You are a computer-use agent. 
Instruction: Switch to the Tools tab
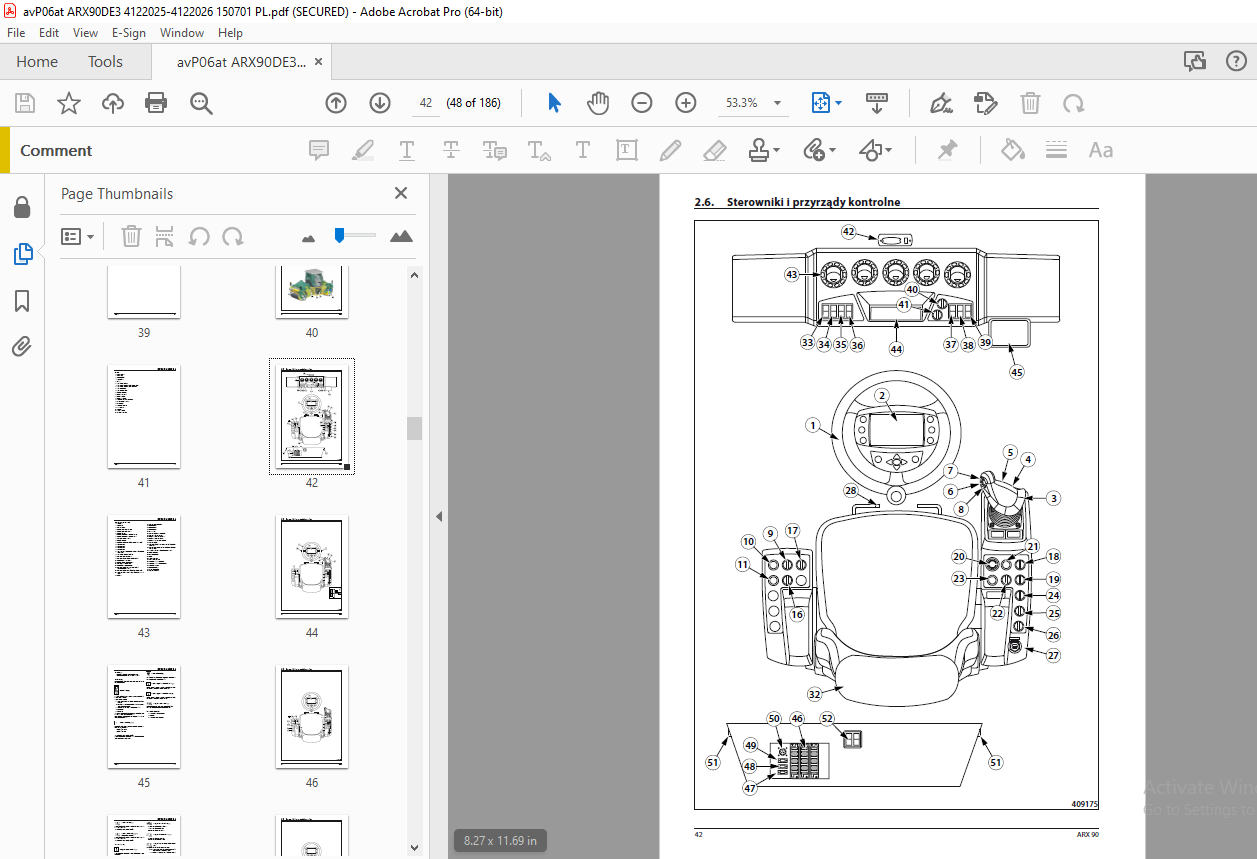[x=105, y=62]
